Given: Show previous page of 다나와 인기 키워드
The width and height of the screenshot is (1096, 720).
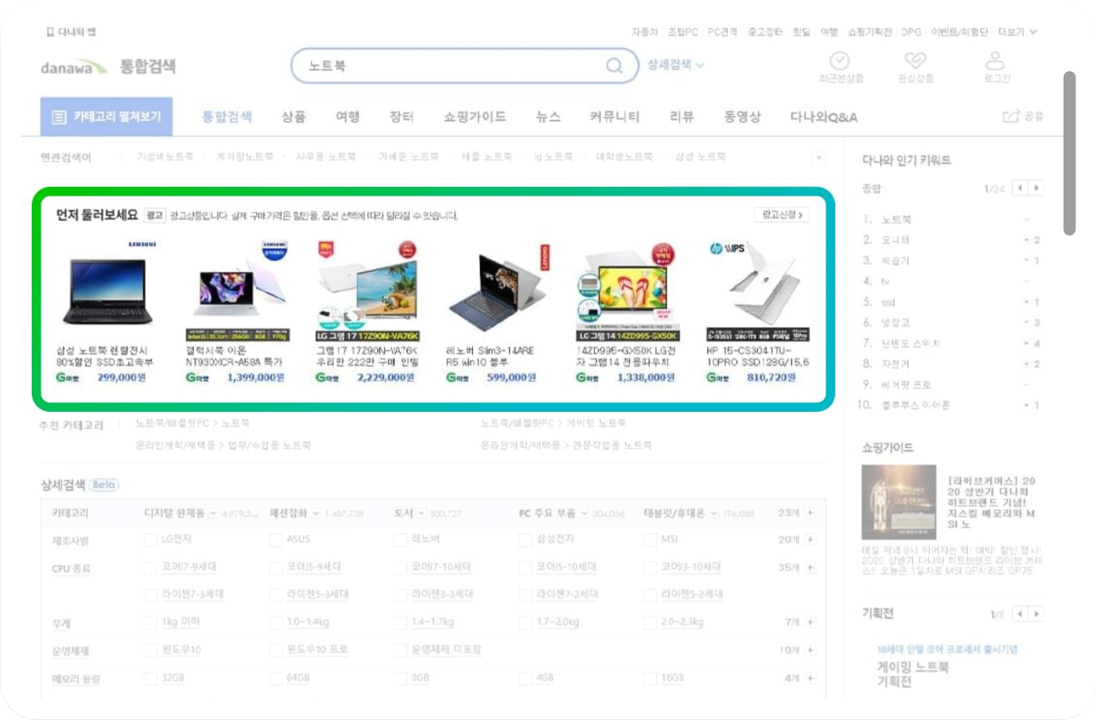Looking at the screenshot, I should pyautogui.click(x=1021, y=188).
